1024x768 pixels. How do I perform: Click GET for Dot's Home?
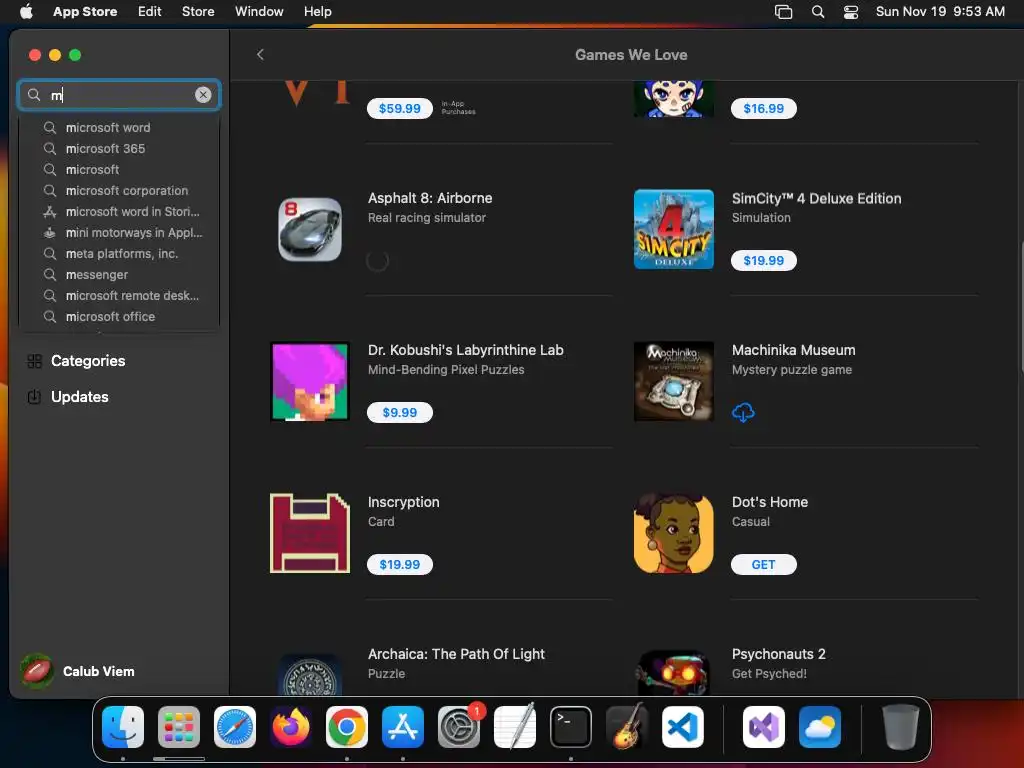763,564
